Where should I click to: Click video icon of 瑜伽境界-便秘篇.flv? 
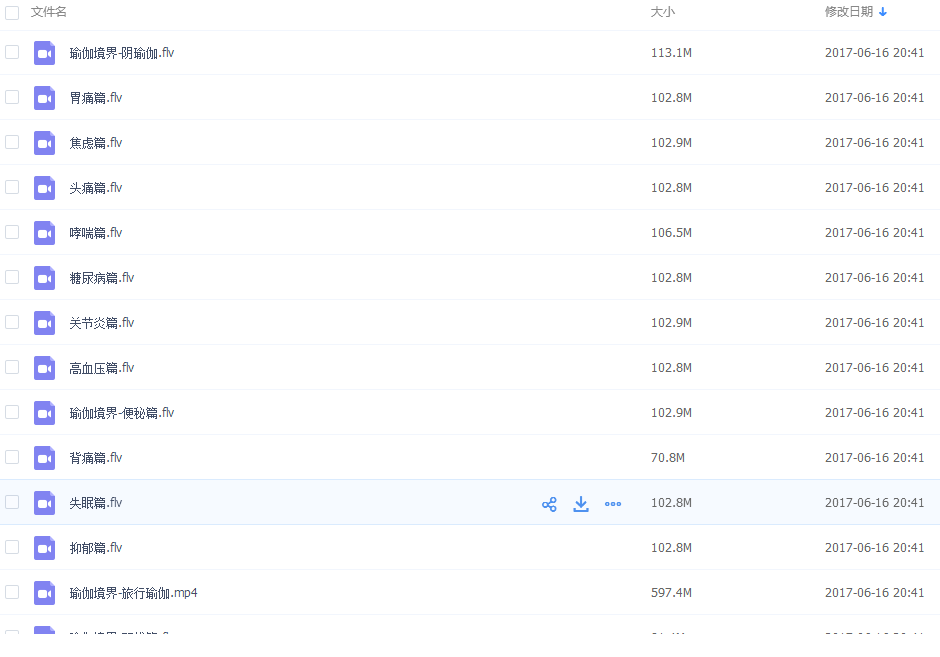pyautogui.click(x=44, y=412)
